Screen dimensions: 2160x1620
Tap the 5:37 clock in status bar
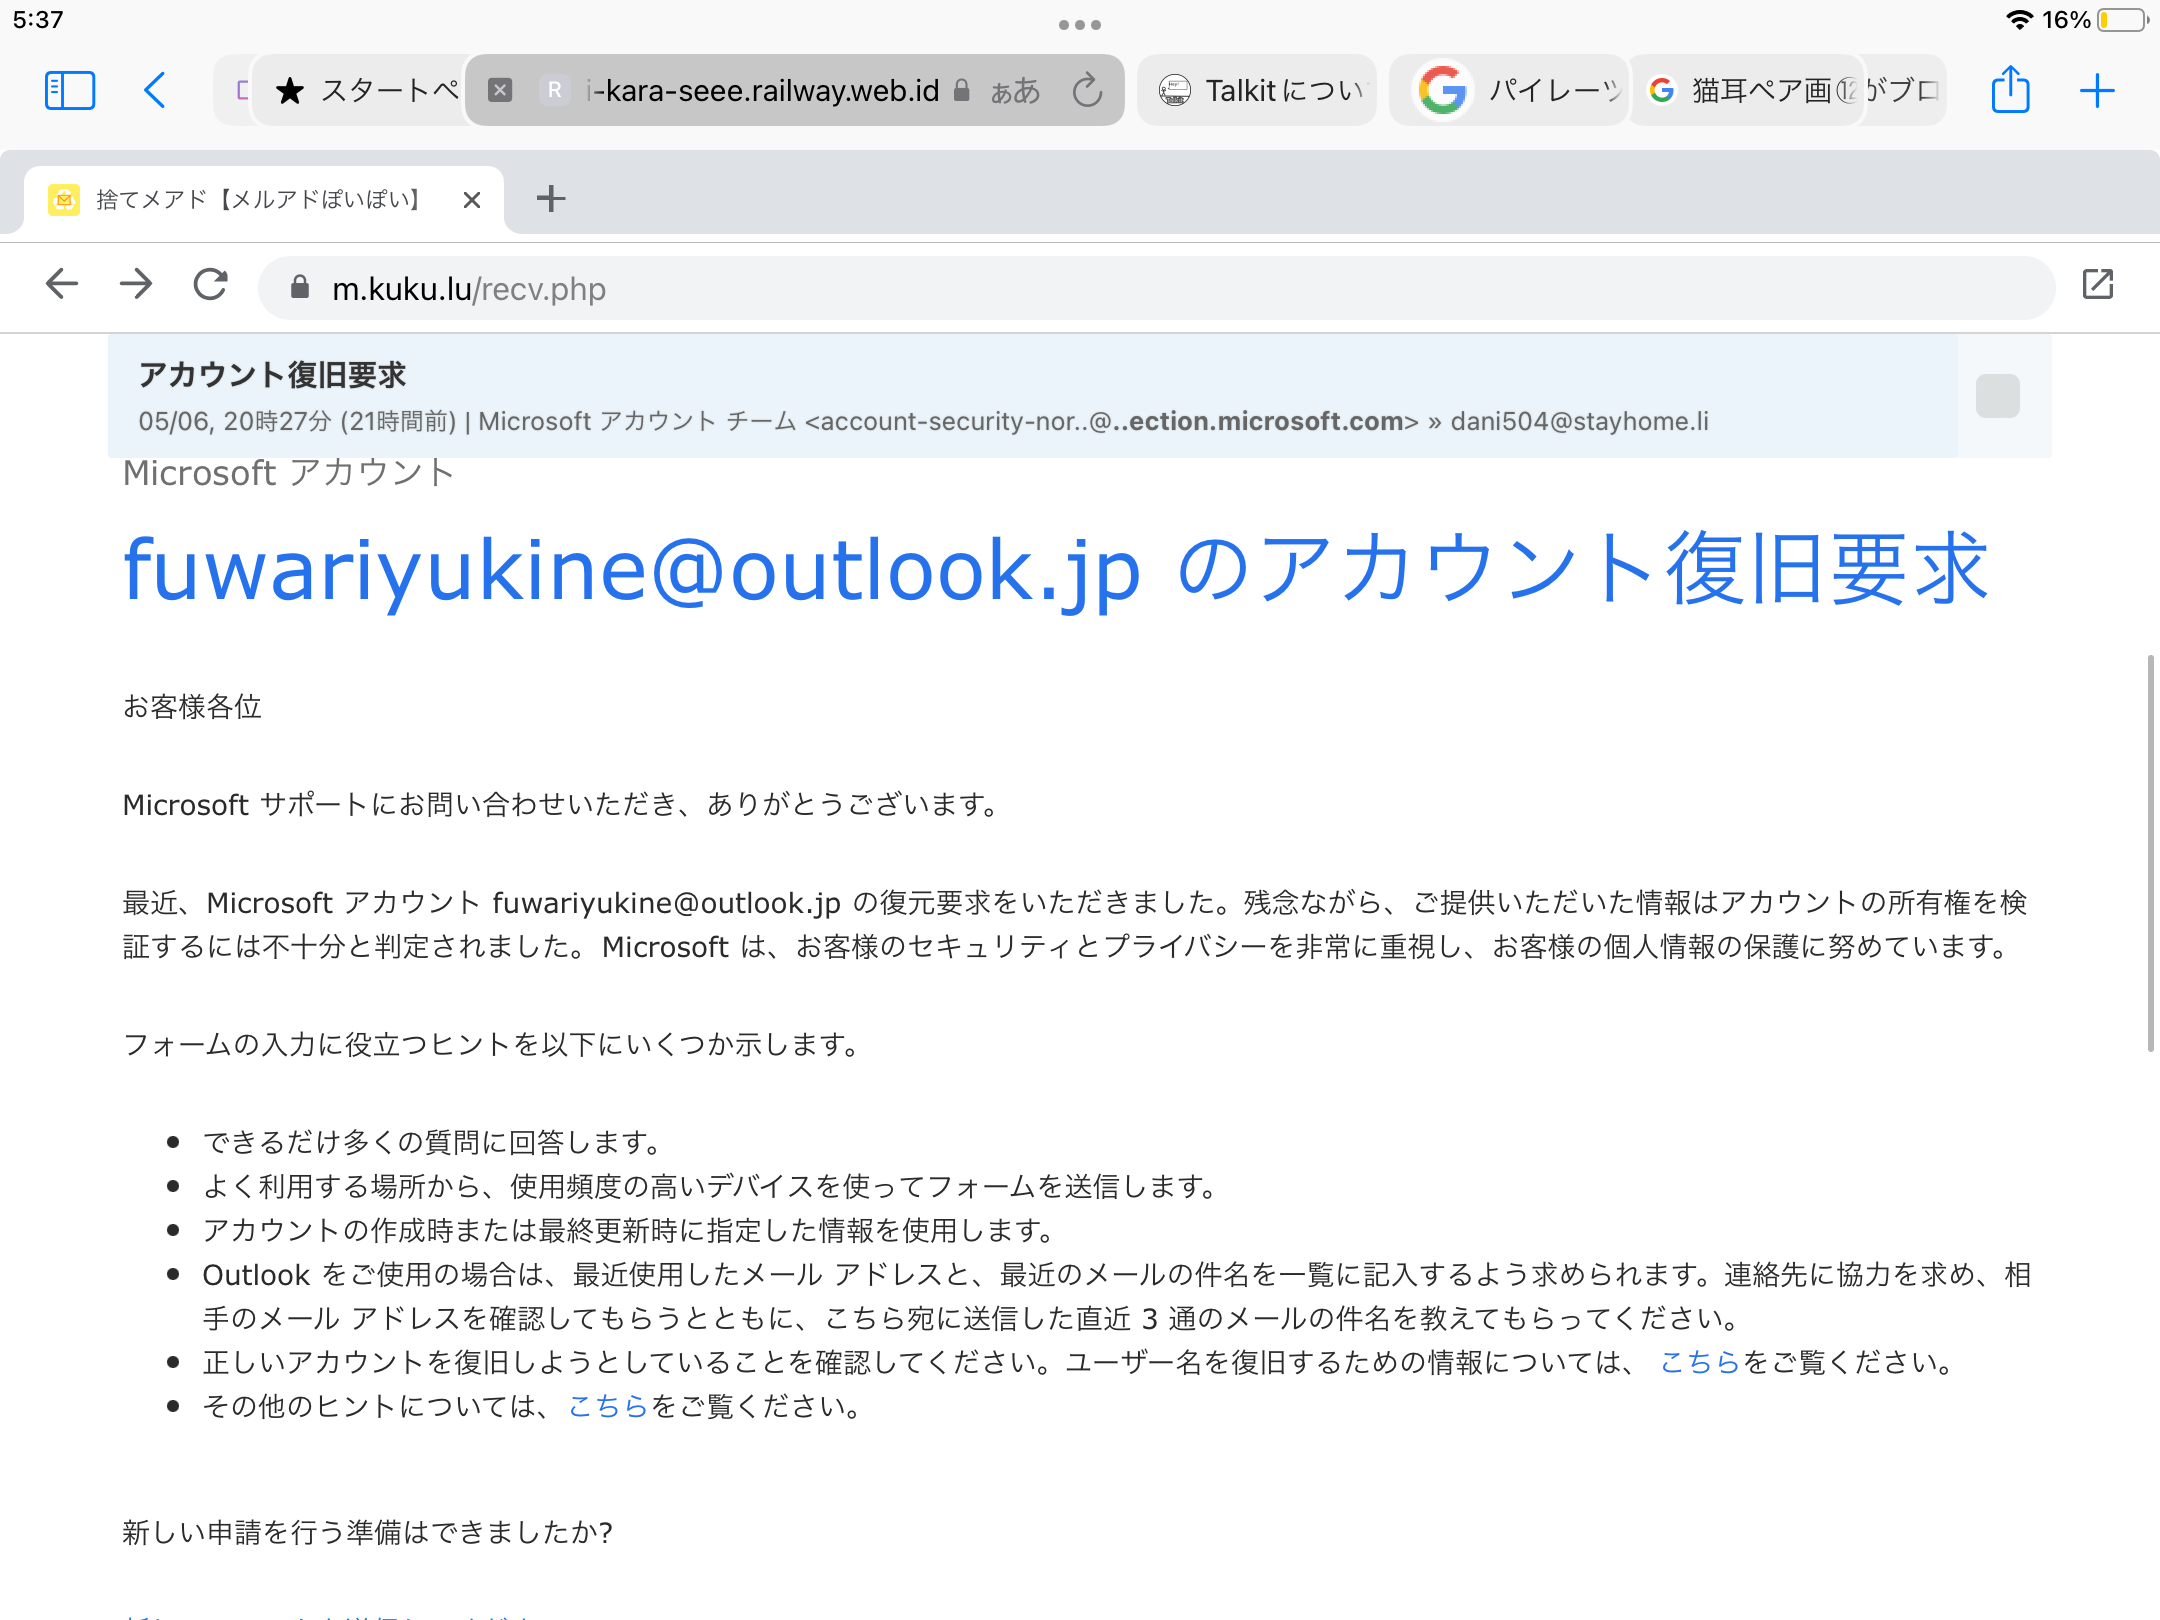click(38, 20)
